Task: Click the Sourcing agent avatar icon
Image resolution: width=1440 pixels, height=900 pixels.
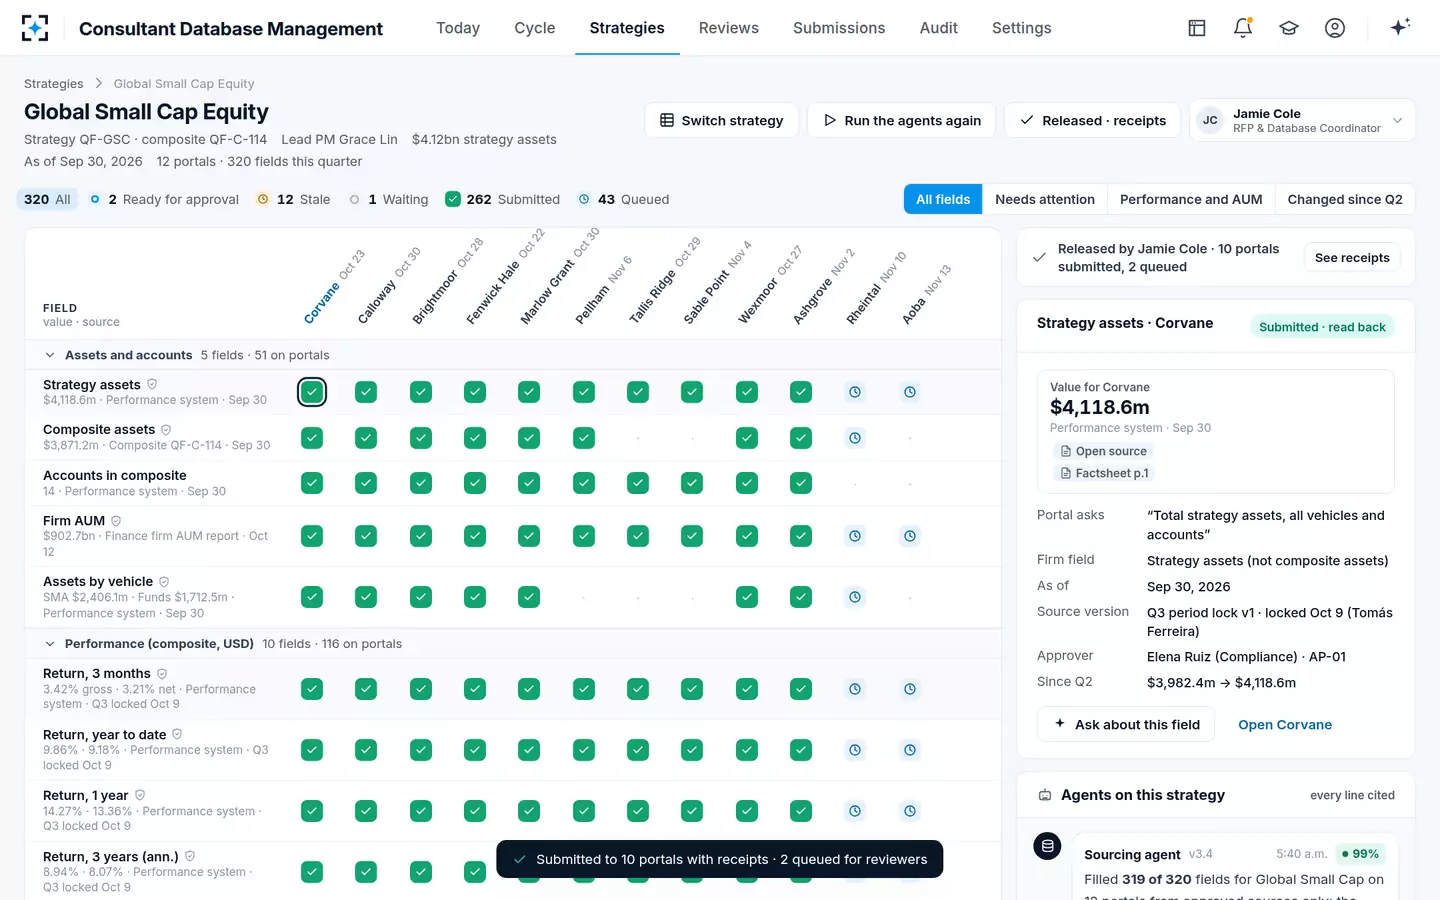Action: (x=1047, y=846)
